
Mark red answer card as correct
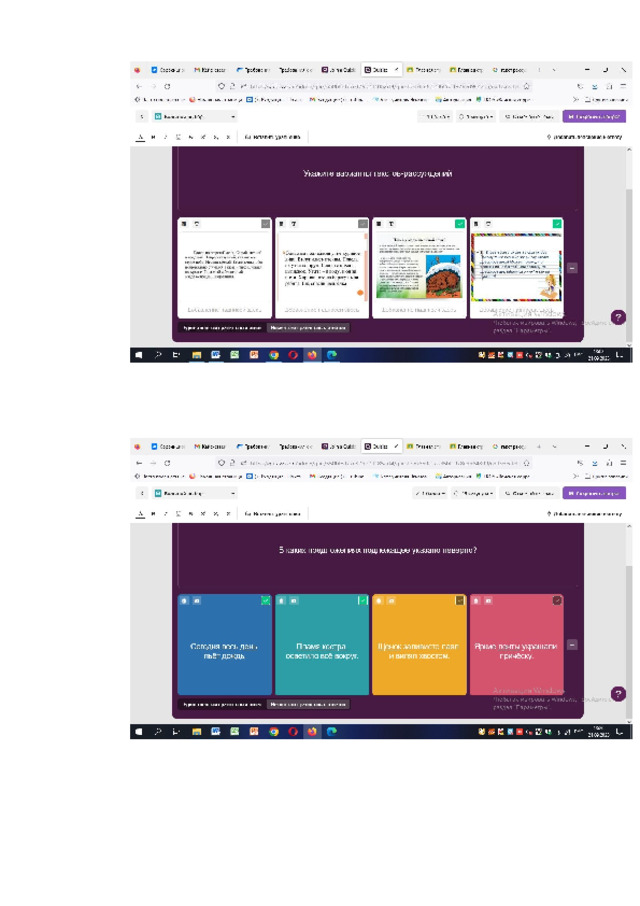coord(557,600)
